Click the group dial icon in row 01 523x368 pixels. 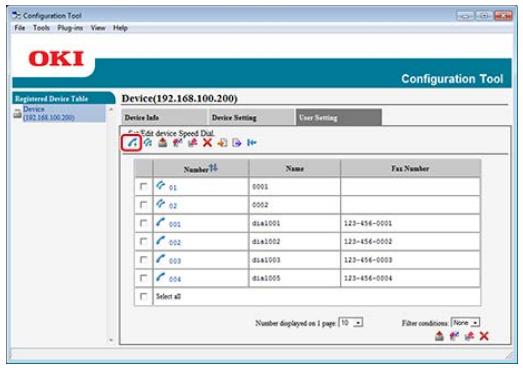160,185
